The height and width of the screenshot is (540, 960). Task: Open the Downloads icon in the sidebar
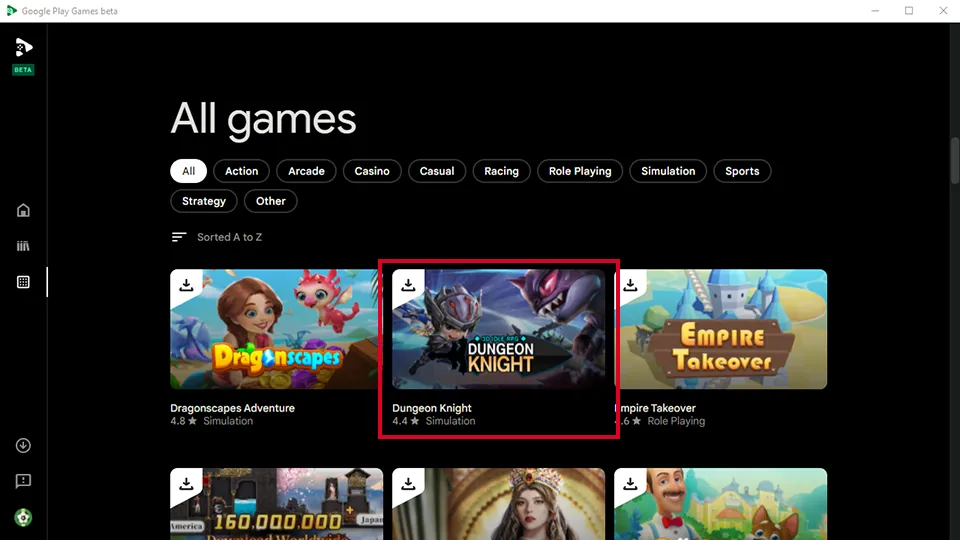tap(23, 446)
